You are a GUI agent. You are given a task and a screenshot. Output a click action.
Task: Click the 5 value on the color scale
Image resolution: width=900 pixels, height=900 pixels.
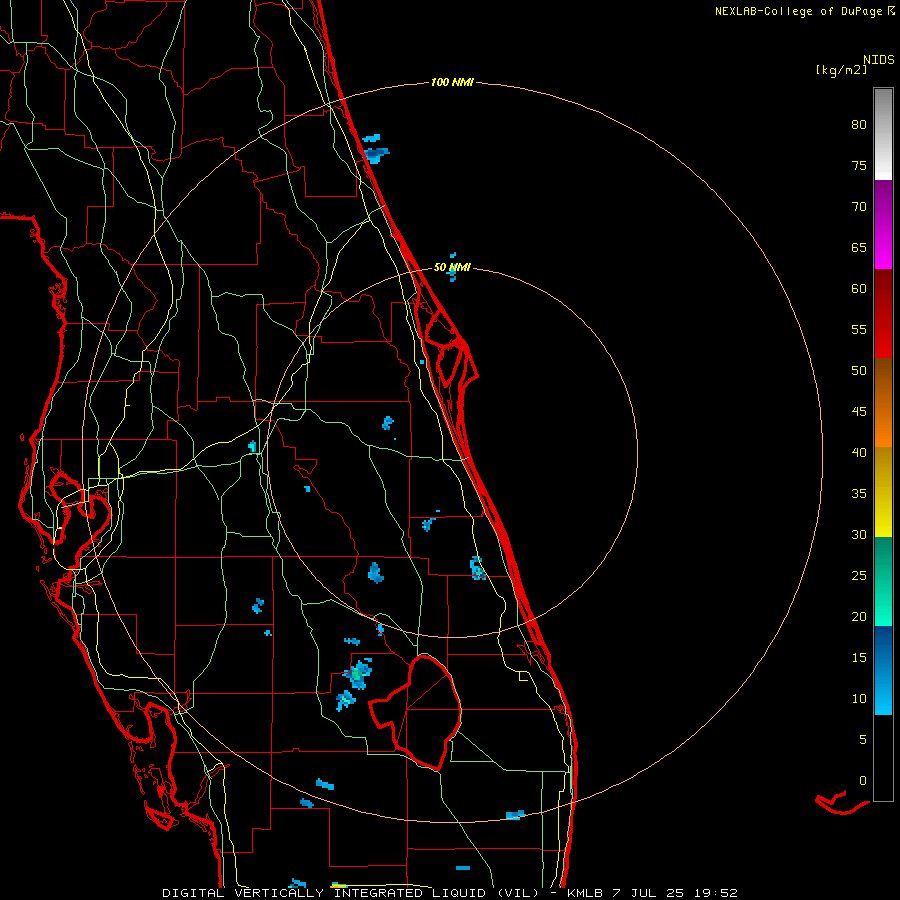pyautogui.click(x=863, y=739)
